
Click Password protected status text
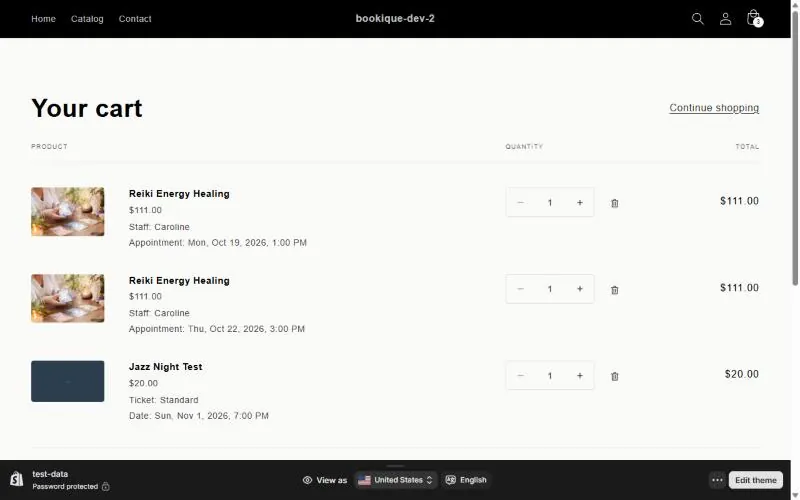[65, 486]
